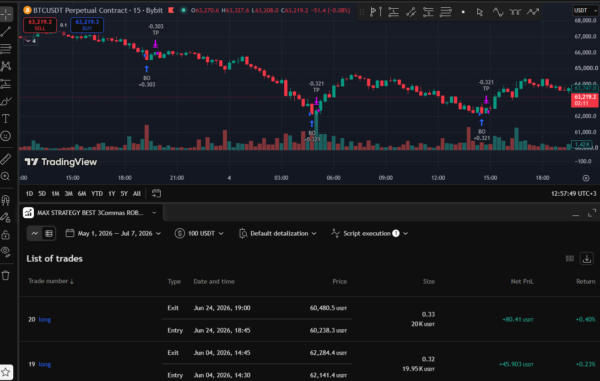The height and width of the screenshot is (381, 600).
Task: Select the zigzag arrow projection tool
Action: click(533, 12)
